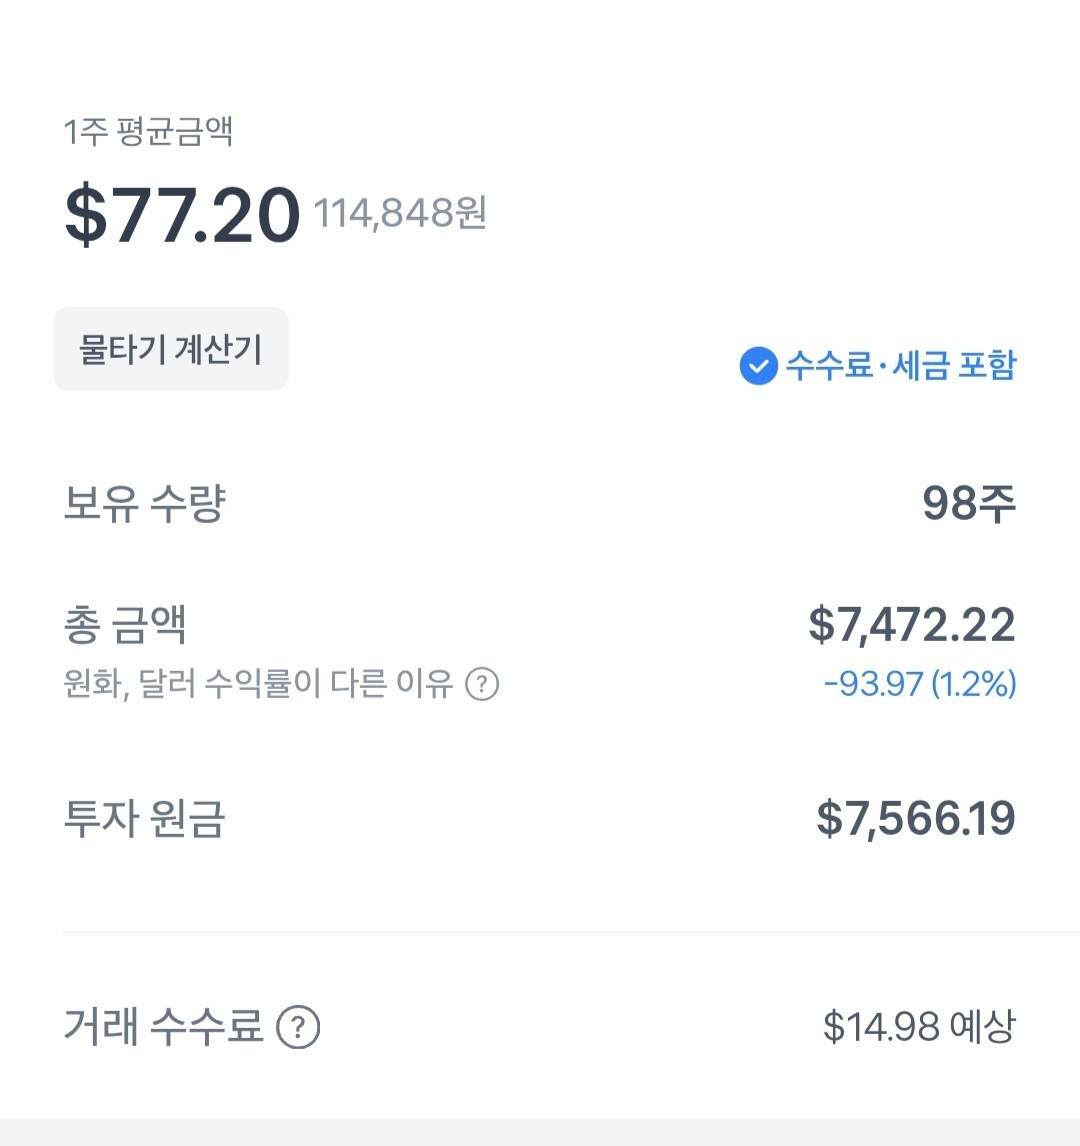
Task: Click the 114,848원 won amount
Action: tap(401, 213)
